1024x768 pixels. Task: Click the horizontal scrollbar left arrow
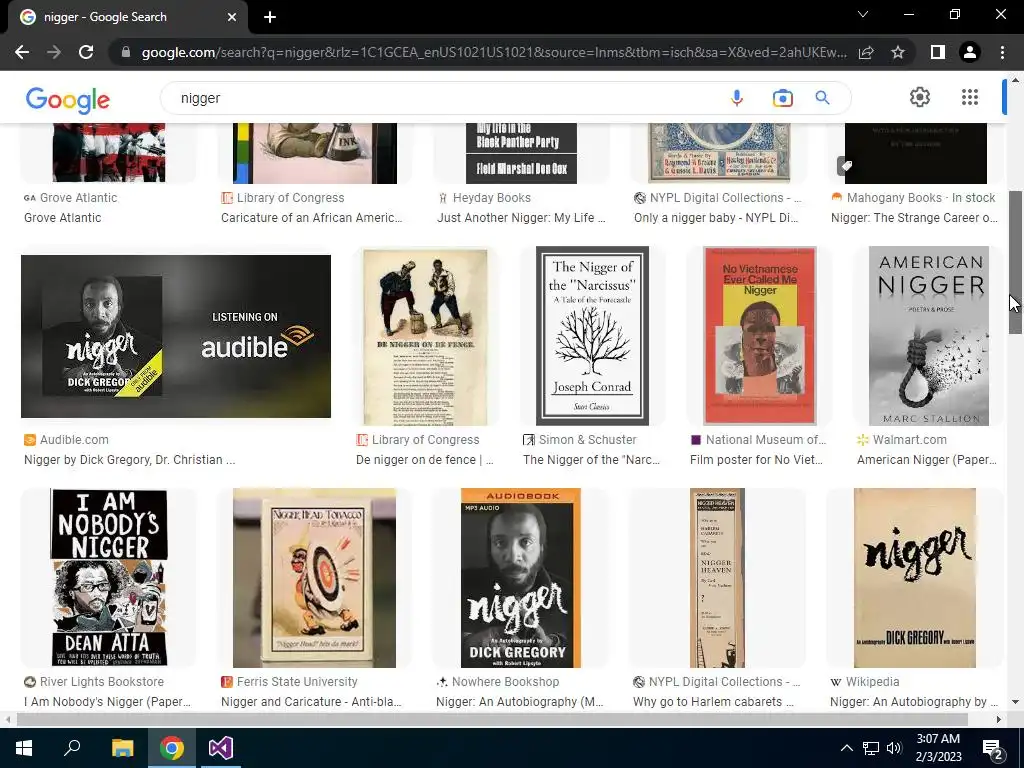(8, 720)
